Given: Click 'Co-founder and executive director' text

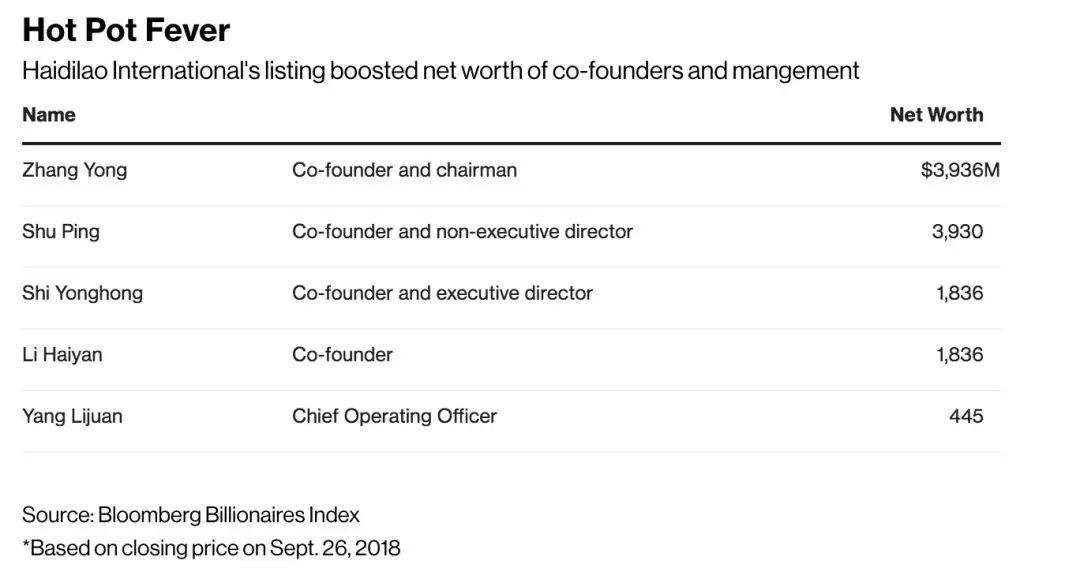Looking at the screenshot, I should click(x=442, y=293).
